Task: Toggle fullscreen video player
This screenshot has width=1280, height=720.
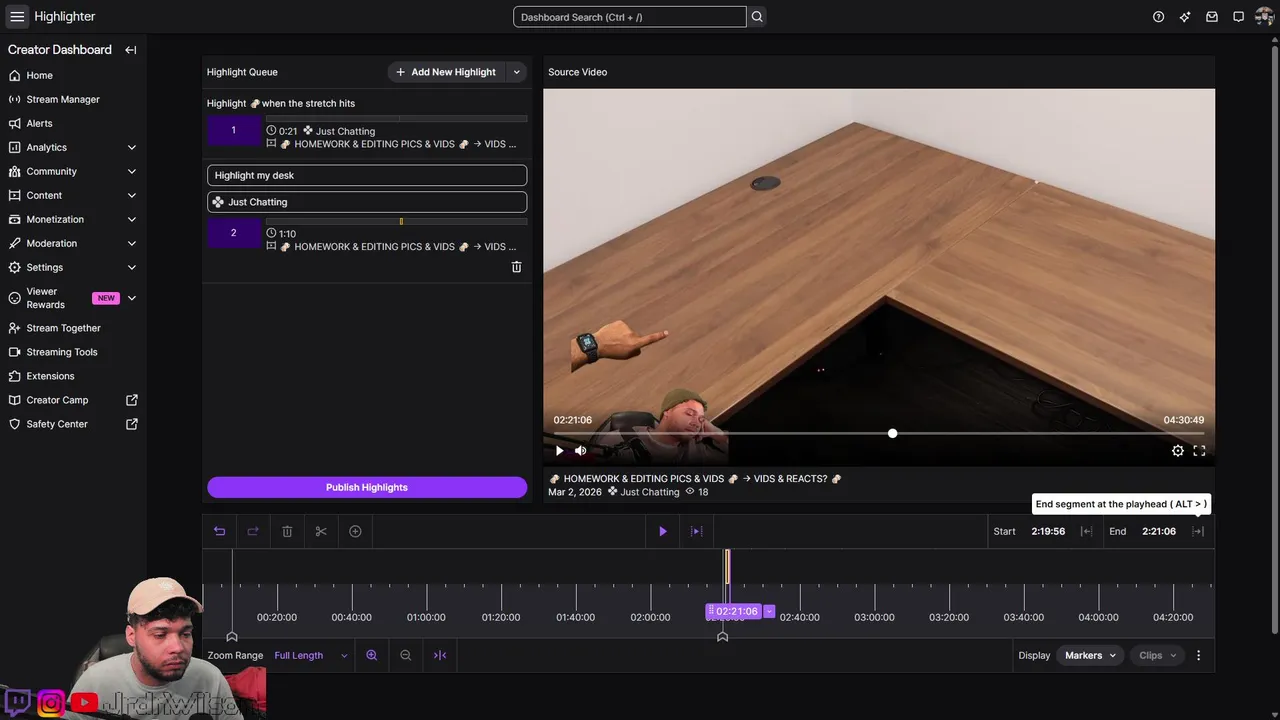Action: point(1199,451)
